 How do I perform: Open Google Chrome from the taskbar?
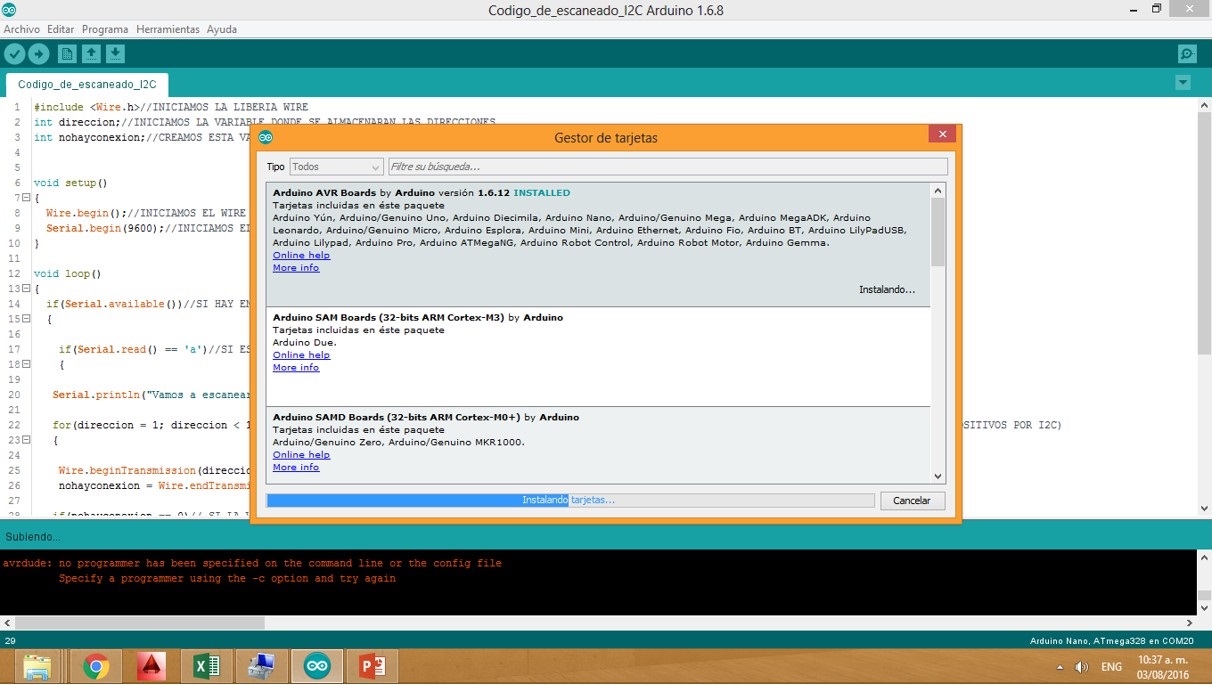[96, 666]
